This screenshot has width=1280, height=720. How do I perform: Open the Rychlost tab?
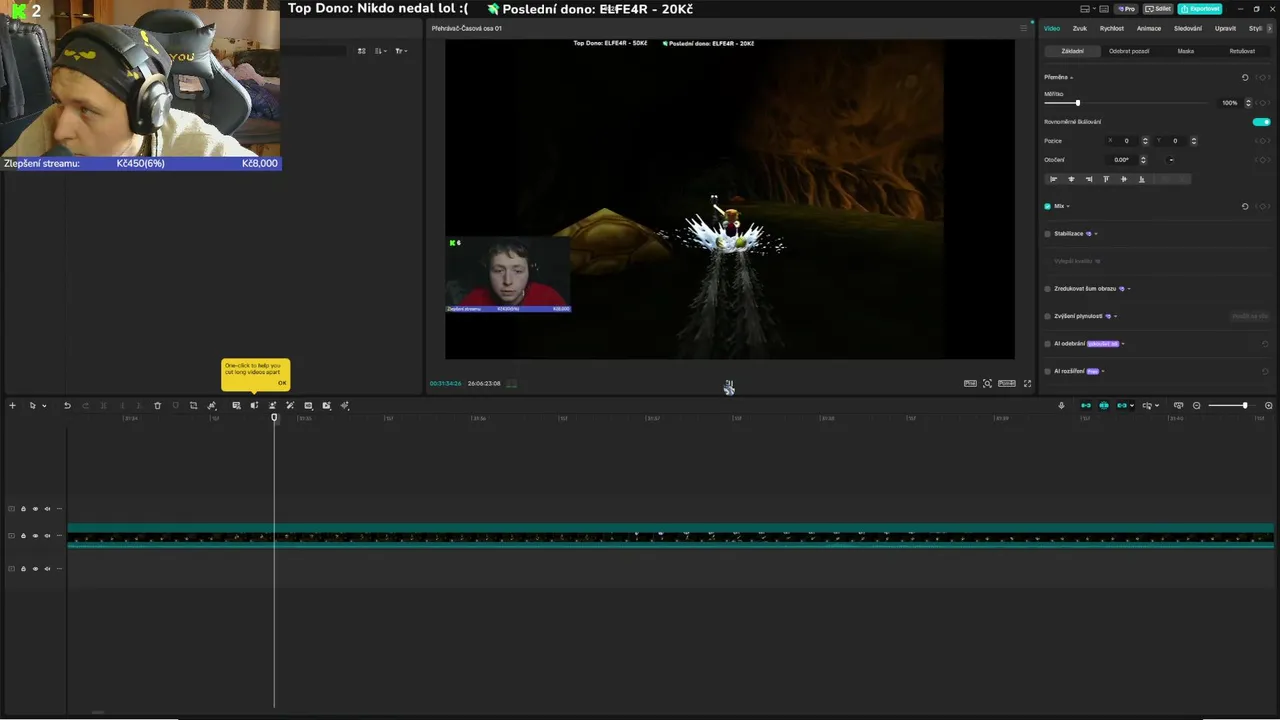tap(1112, 28)
